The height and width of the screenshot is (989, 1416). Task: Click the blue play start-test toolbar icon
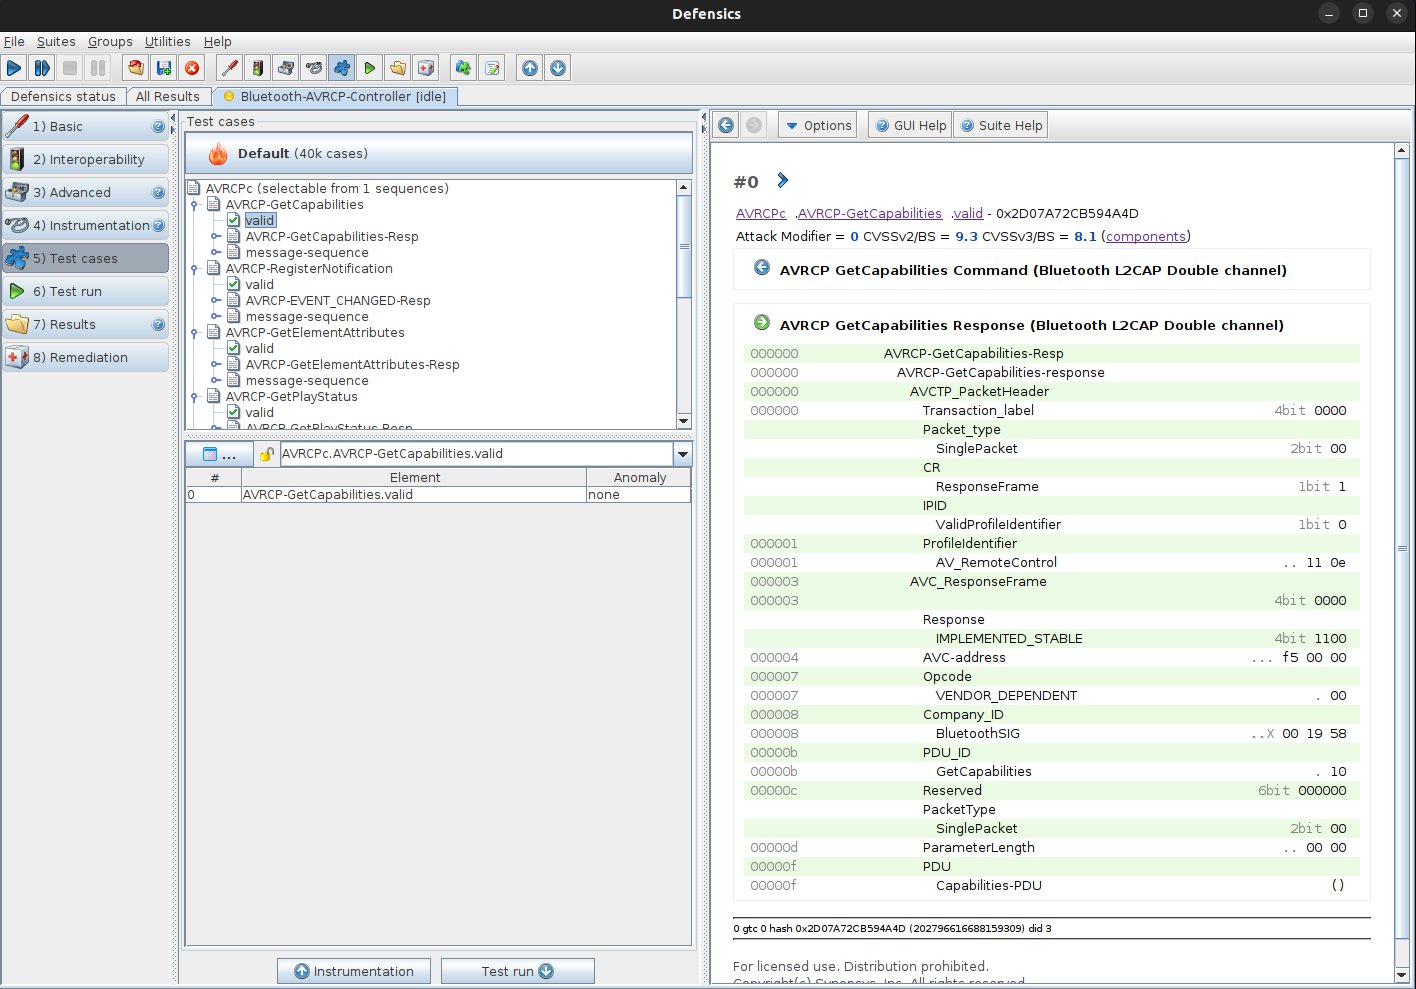tap(14, 68)
